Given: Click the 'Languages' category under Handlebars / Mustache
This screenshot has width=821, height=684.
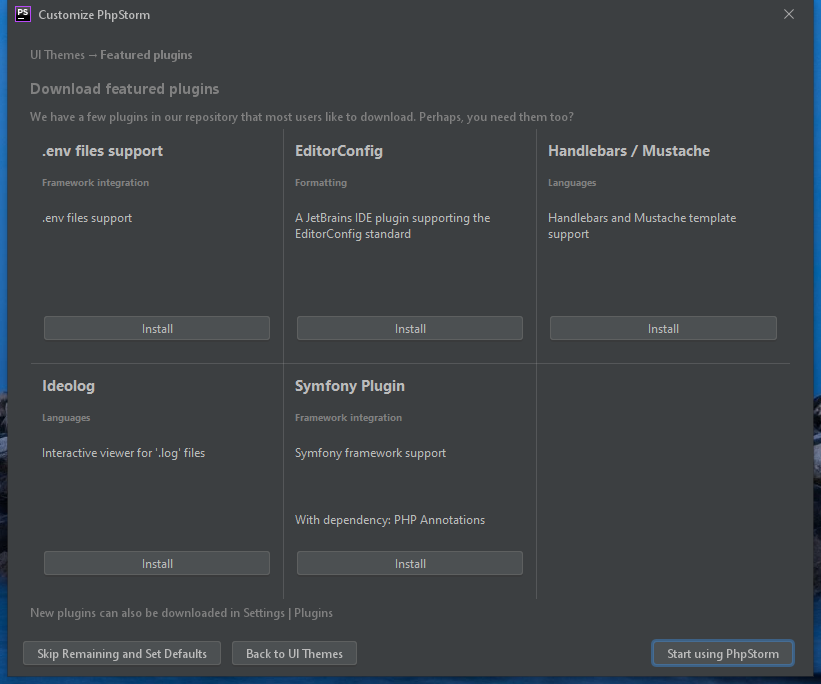Looking at the screenshot, I should pos(572,183).
